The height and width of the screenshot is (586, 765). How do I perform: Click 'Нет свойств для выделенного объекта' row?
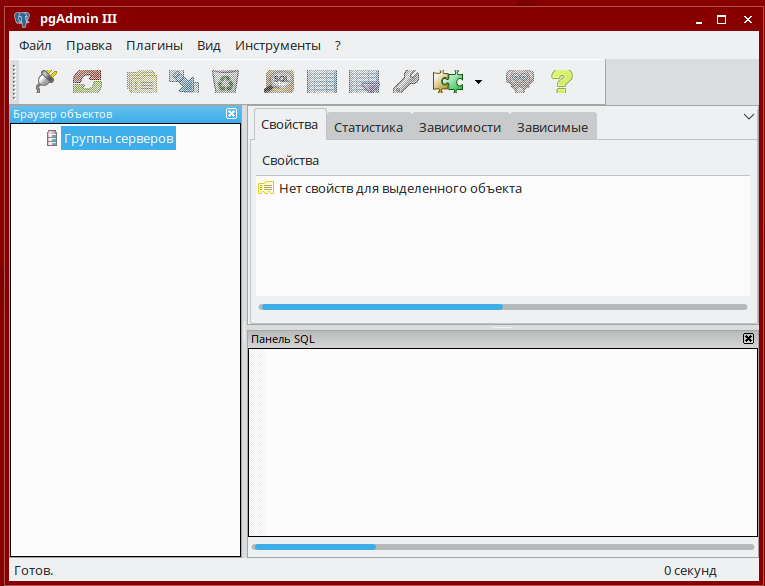click(x=503, y=188)
